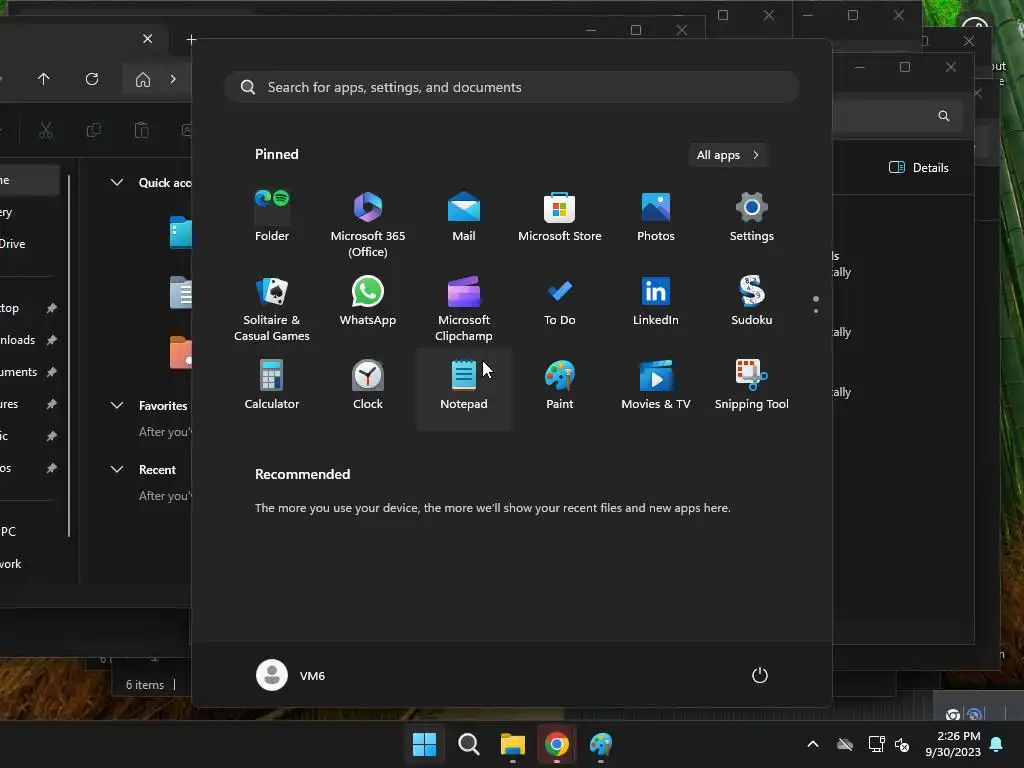Show hidden tray icons
The image size is (1024, 768).
pyautogui.click(x=813, y=744)
